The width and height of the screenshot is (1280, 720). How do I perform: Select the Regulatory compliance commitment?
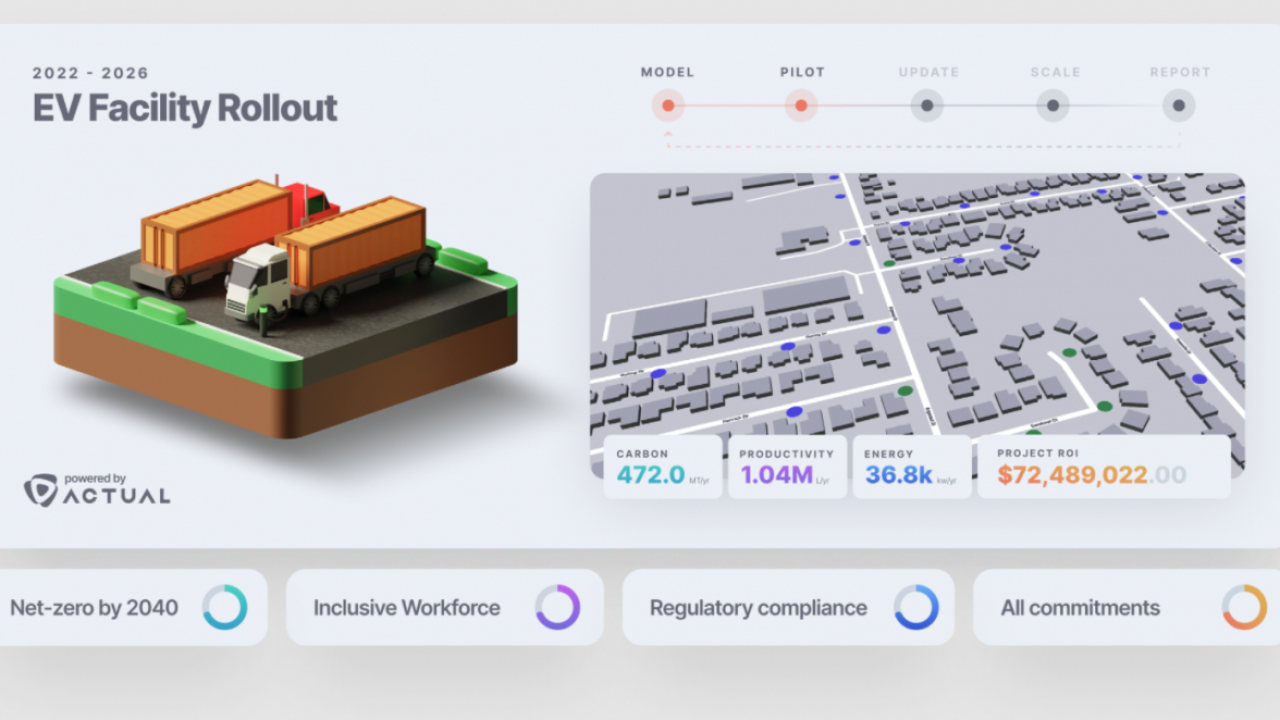click(x=788, y=607)
